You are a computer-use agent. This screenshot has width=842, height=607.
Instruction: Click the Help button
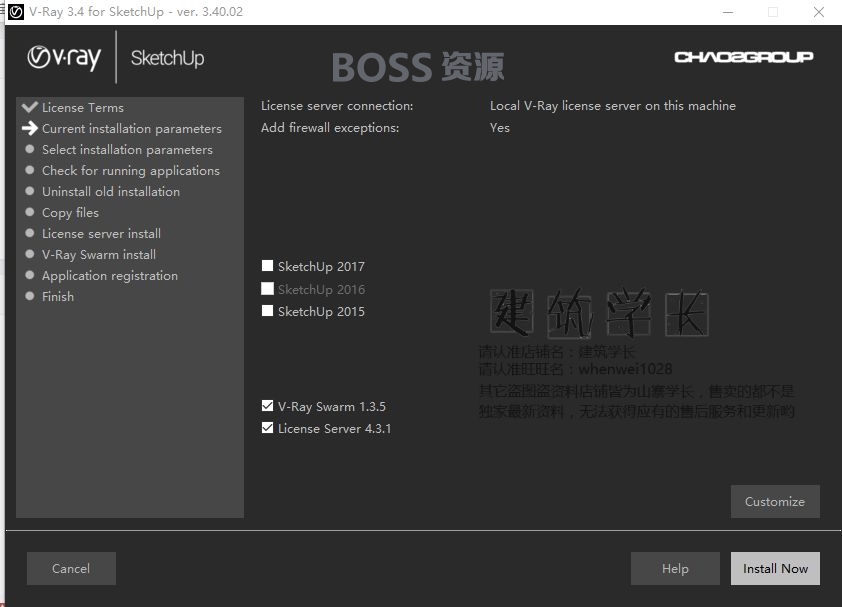pyautogui.click(x=675, y=568)
